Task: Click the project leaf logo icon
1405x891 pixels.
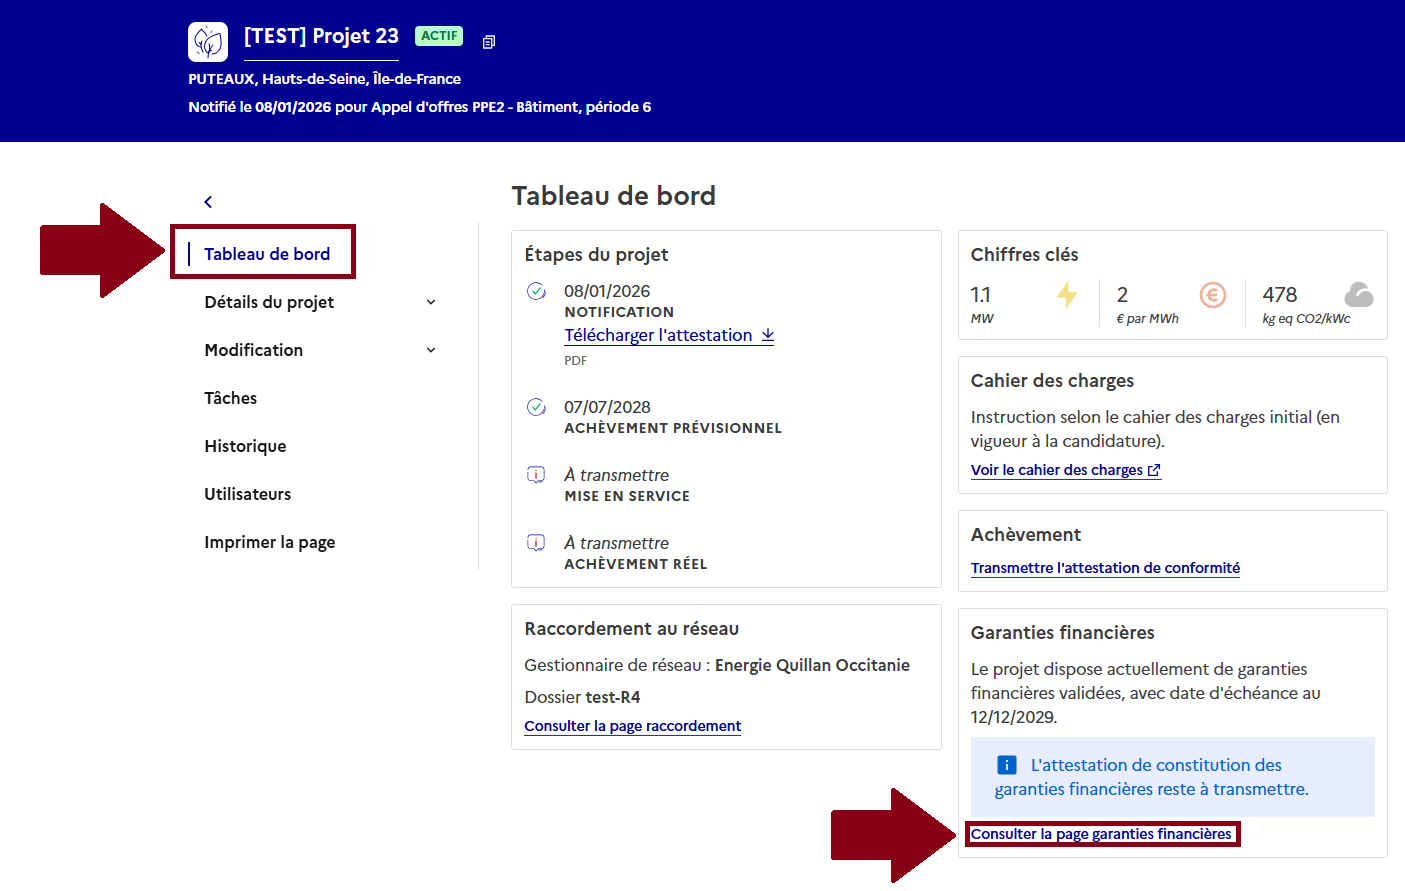Action: point(208,42)
